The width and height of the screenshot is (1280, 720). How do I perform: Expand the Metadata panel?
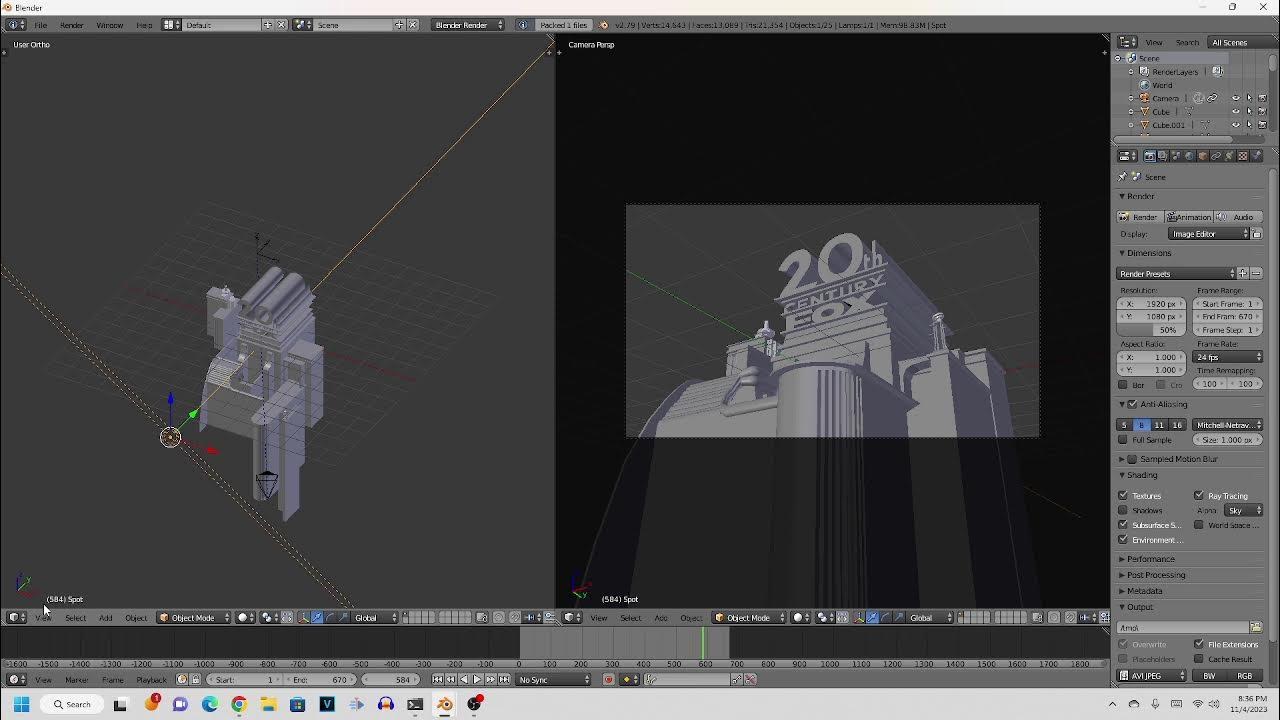coord(1144,591)
